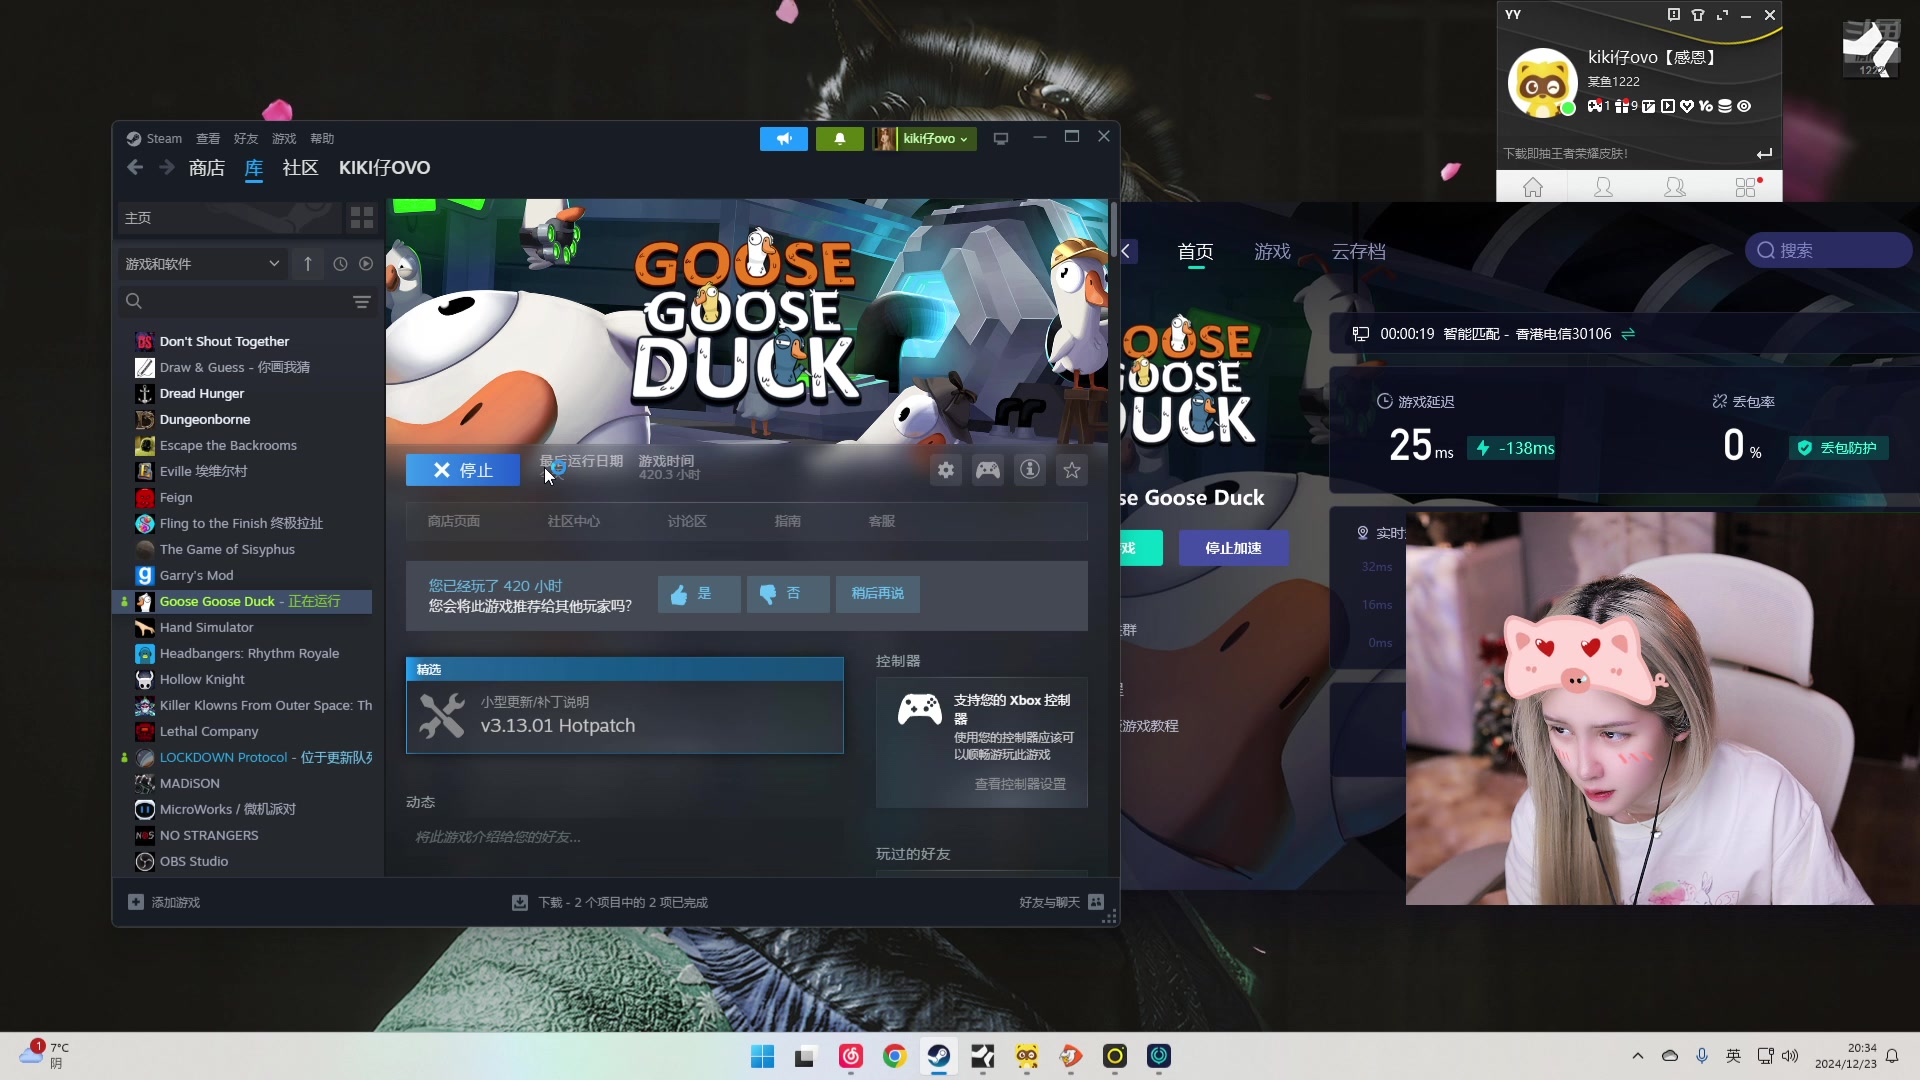Open the 指南 link
1920x1080 pixels.
click(x=788, y=521)
